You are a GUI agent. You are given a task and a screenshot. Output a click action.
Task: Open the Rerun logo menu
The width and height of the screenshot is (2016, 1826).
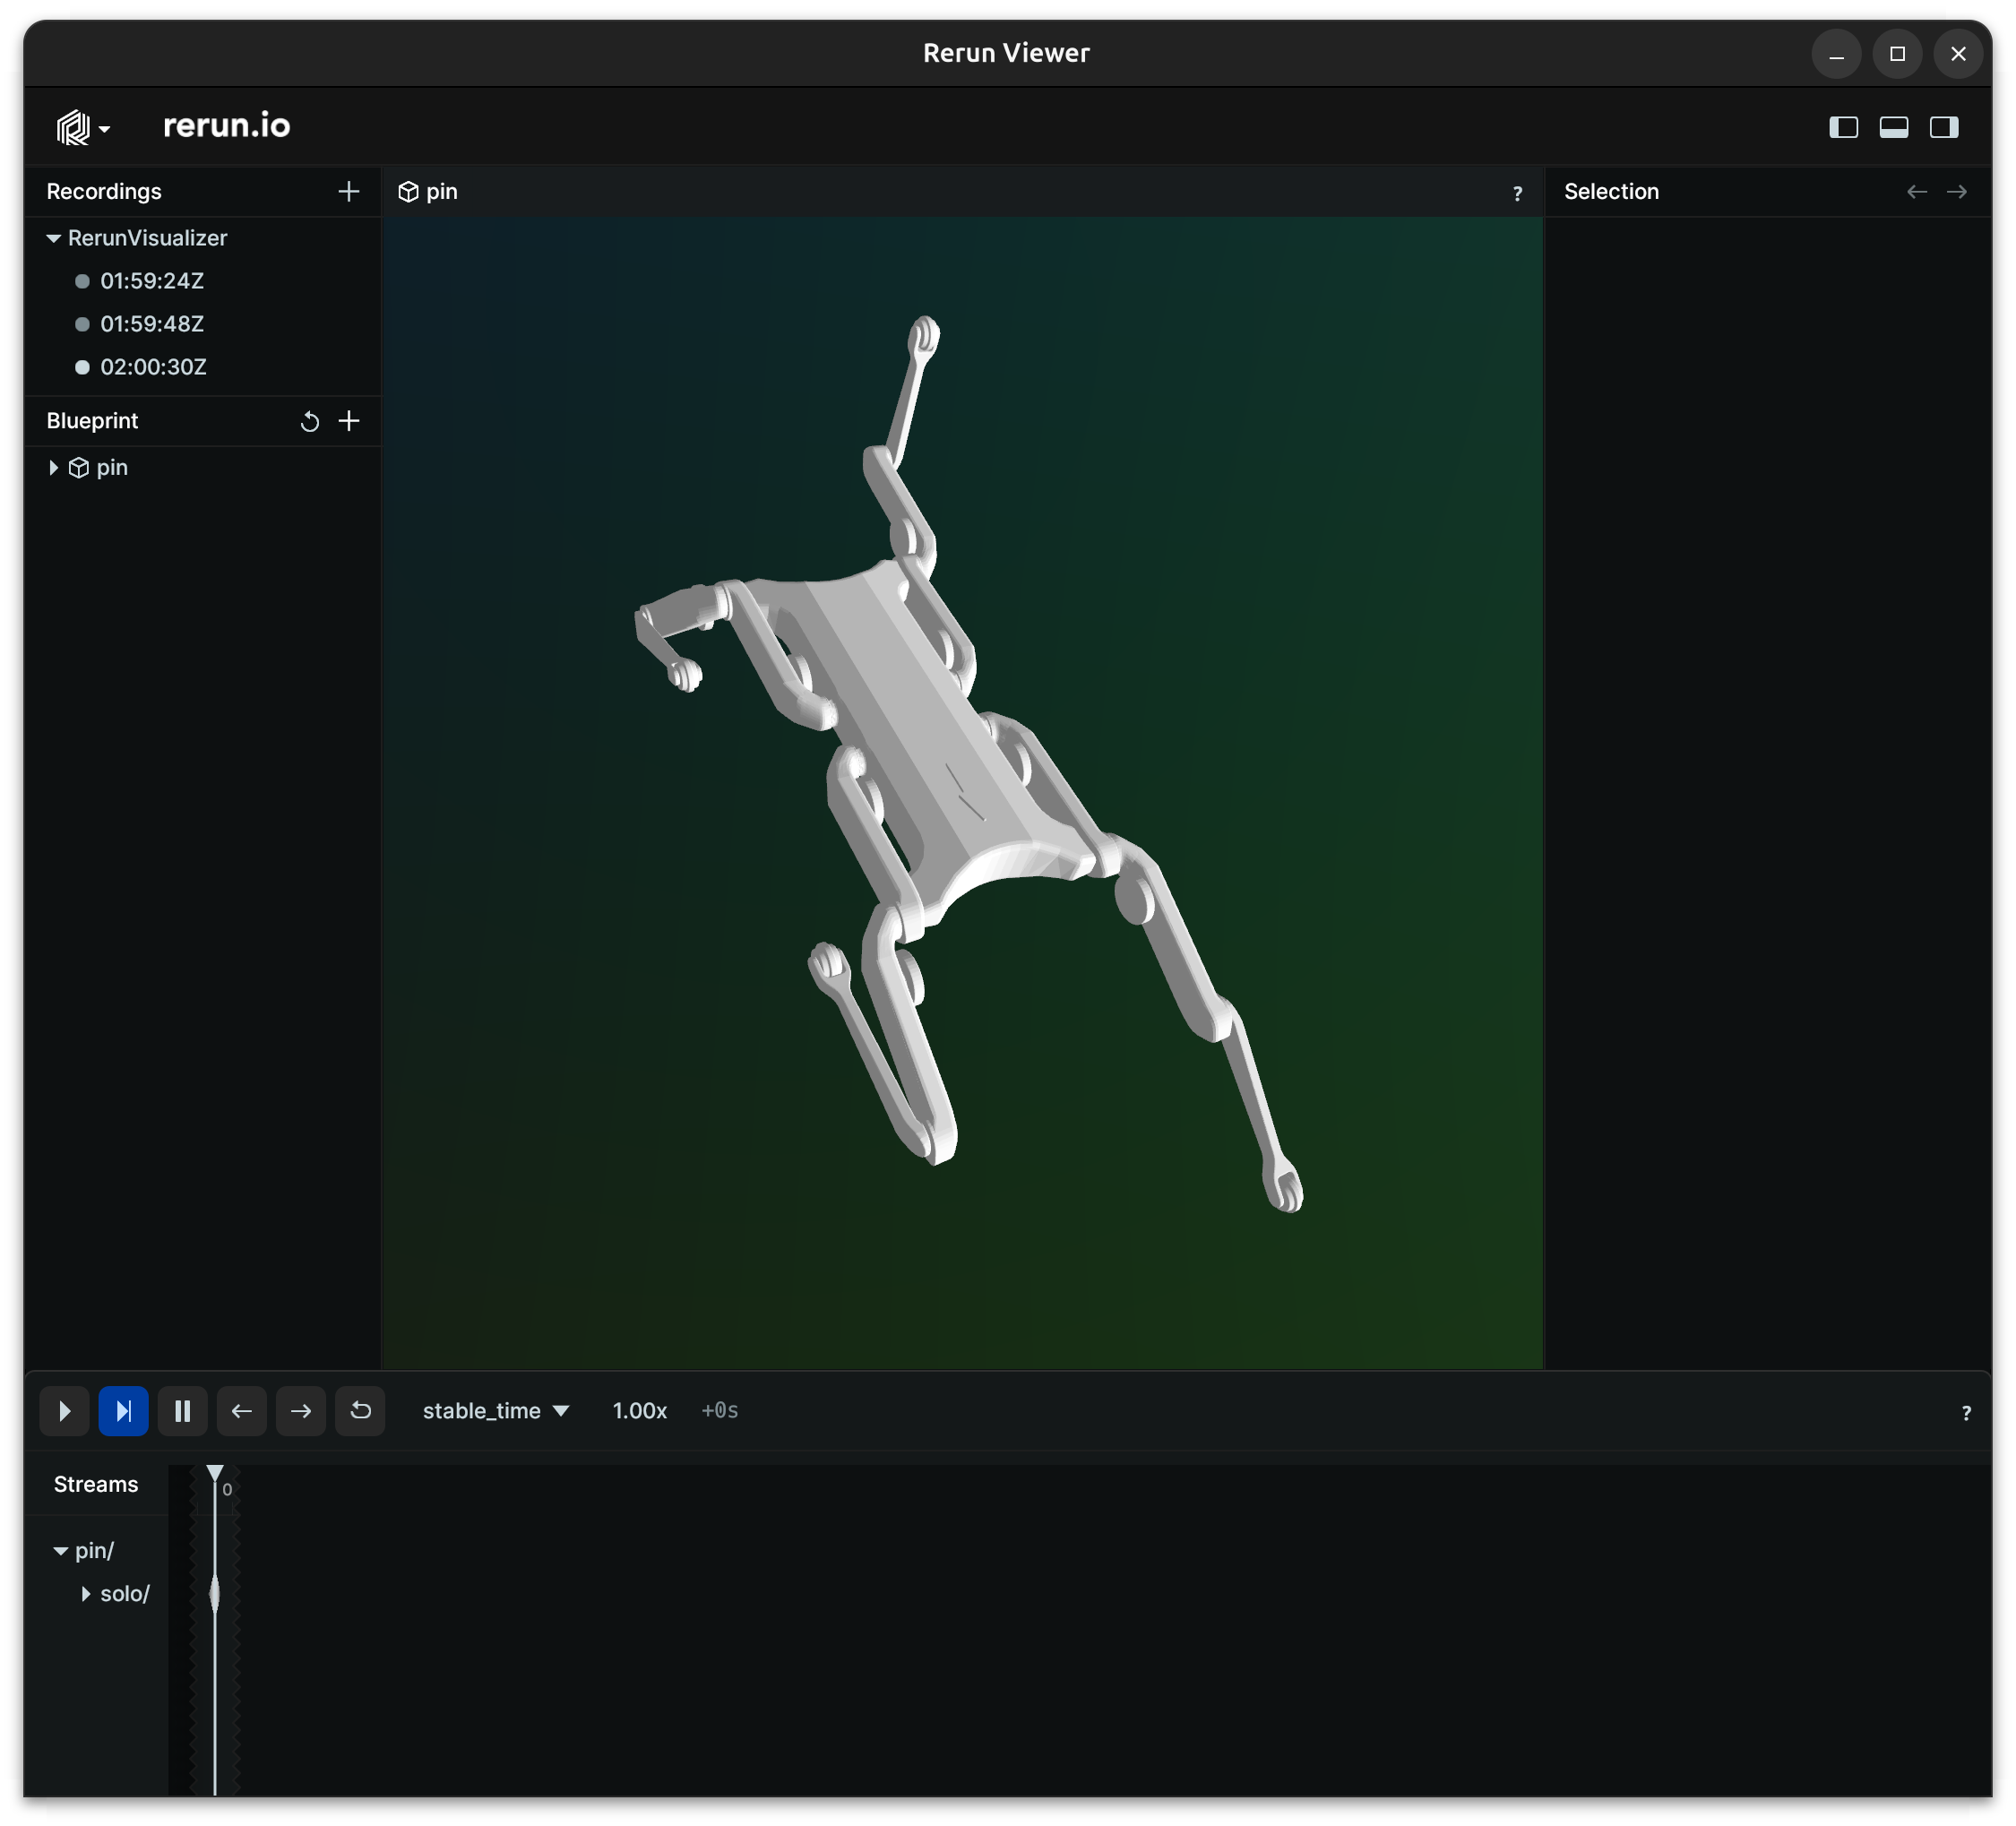pos(82,127)
